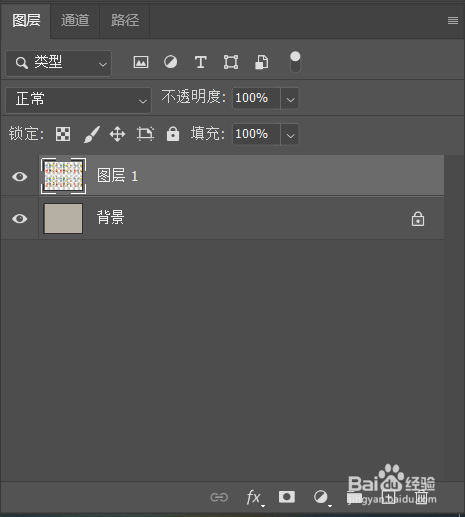
Task: Open the 类型 filter dropdown
Action: (x=59, y=63)
